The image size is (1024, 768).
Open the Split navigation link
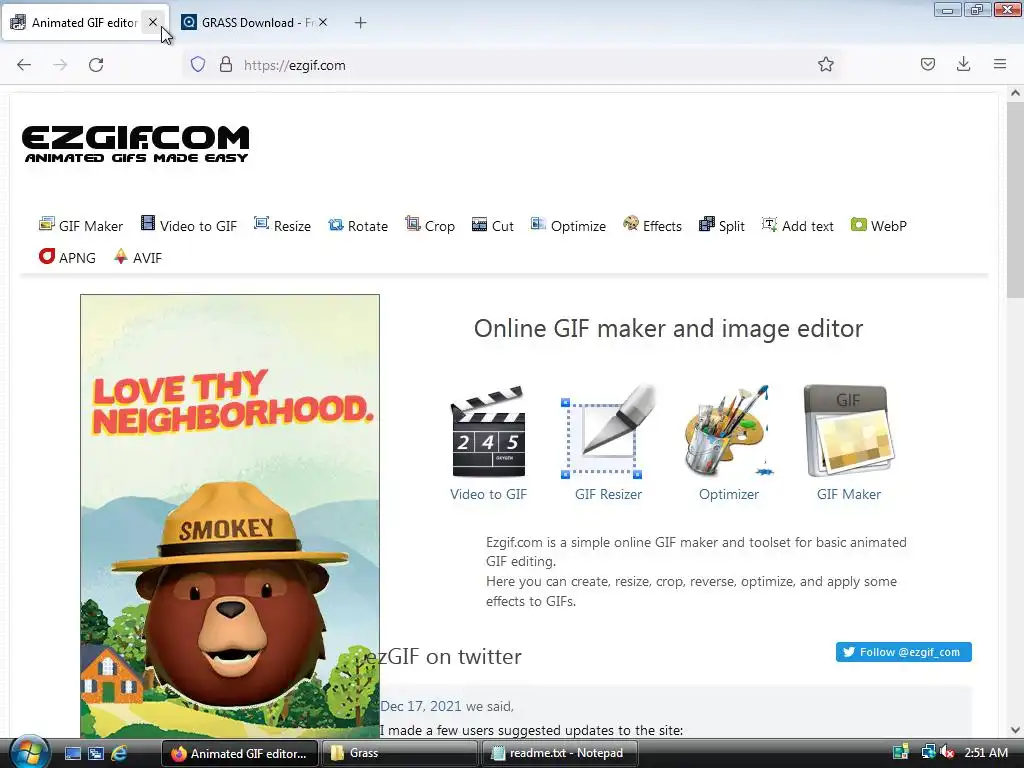(x=722, y=225)
